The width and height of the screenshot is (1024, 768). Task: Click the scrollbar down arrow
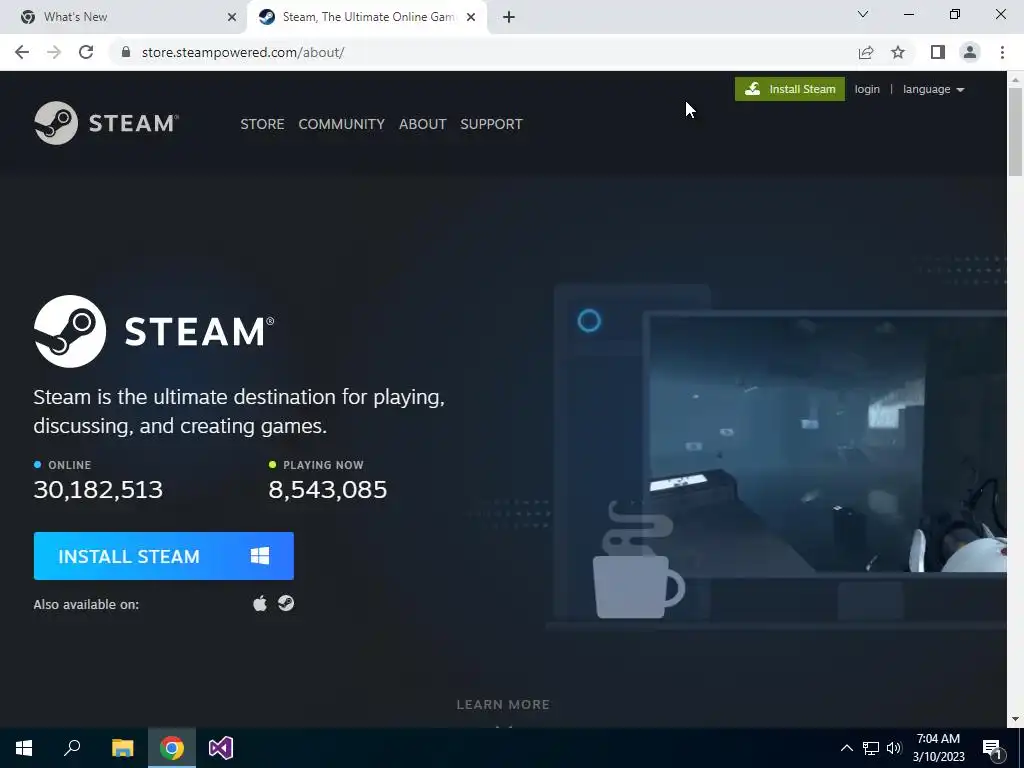(x=1015, y=719)
